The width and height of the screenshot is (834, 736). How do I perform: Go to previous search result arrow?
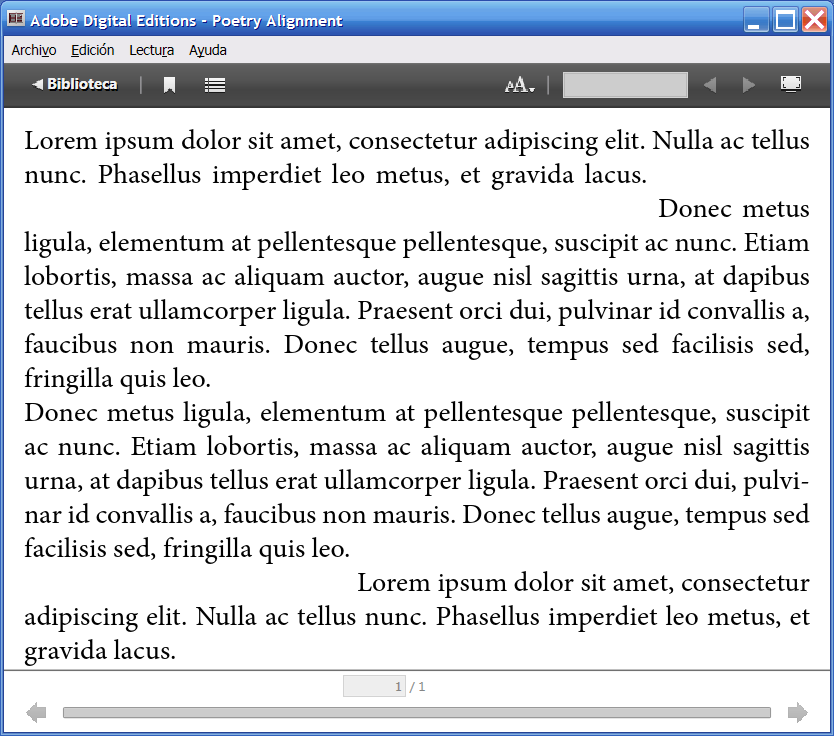click(x=710, y=85)
